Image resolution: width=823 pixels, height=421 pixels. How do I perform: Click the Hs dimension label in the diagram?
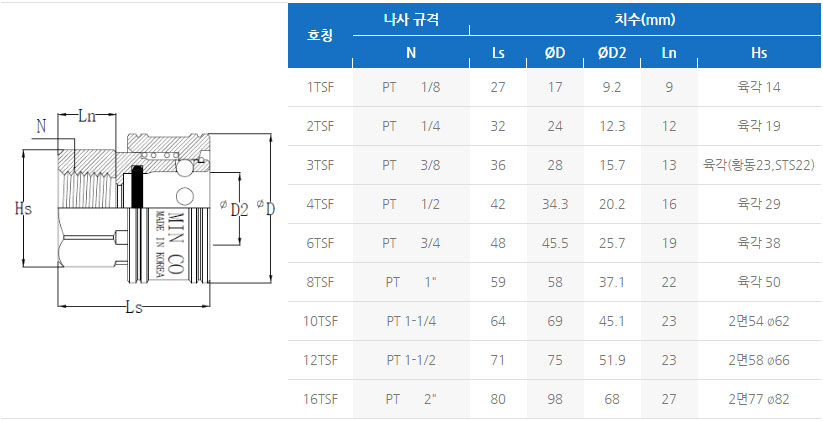pyautogui.click(x=24, y=209)
